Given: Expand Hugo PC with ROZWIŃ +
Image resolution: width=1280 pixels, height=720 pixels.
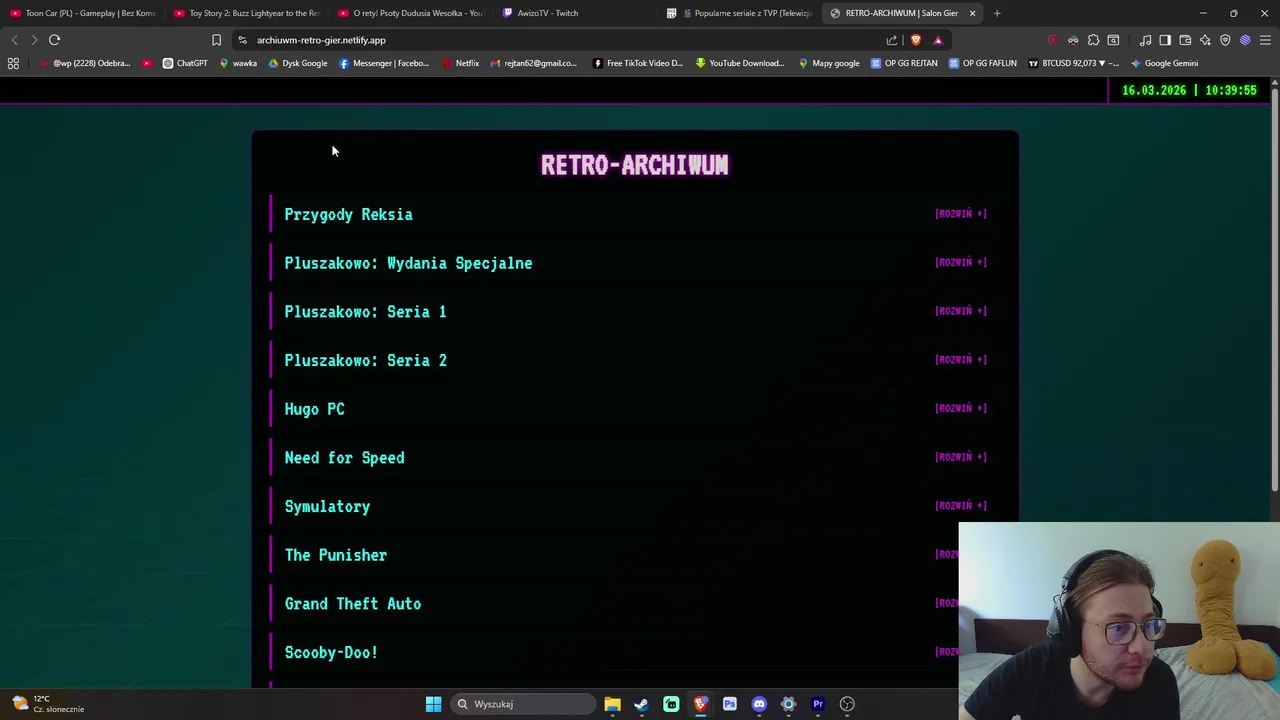Looking at the screenshot, I should pyautogui.click(x=961, y=408).
